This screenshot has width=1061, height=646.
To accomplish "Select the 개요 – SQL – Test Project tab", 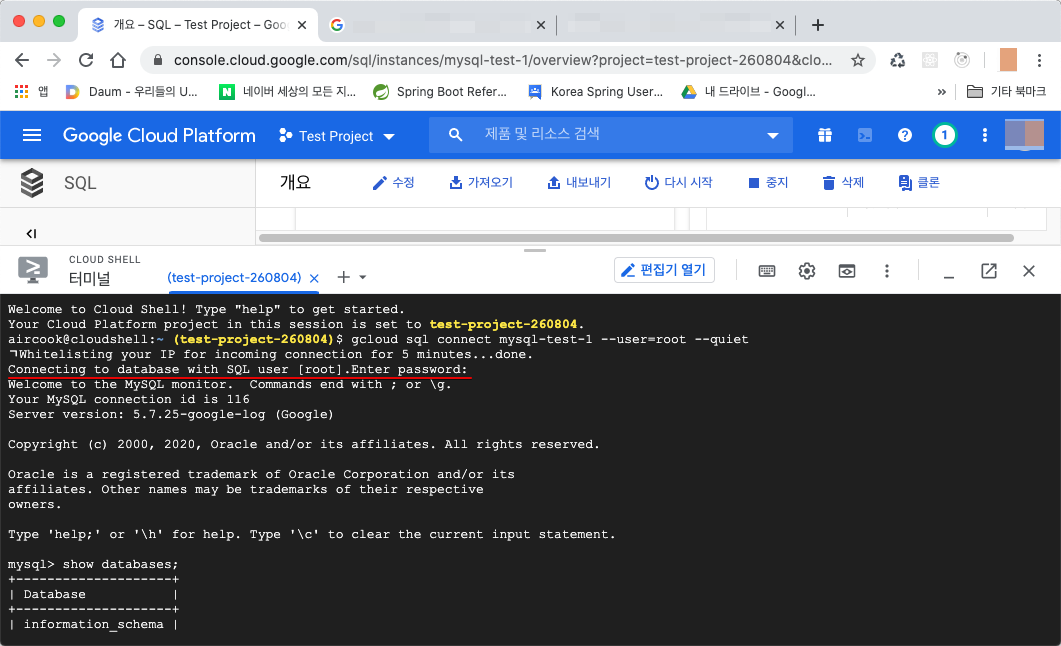I will coord(198,25).
